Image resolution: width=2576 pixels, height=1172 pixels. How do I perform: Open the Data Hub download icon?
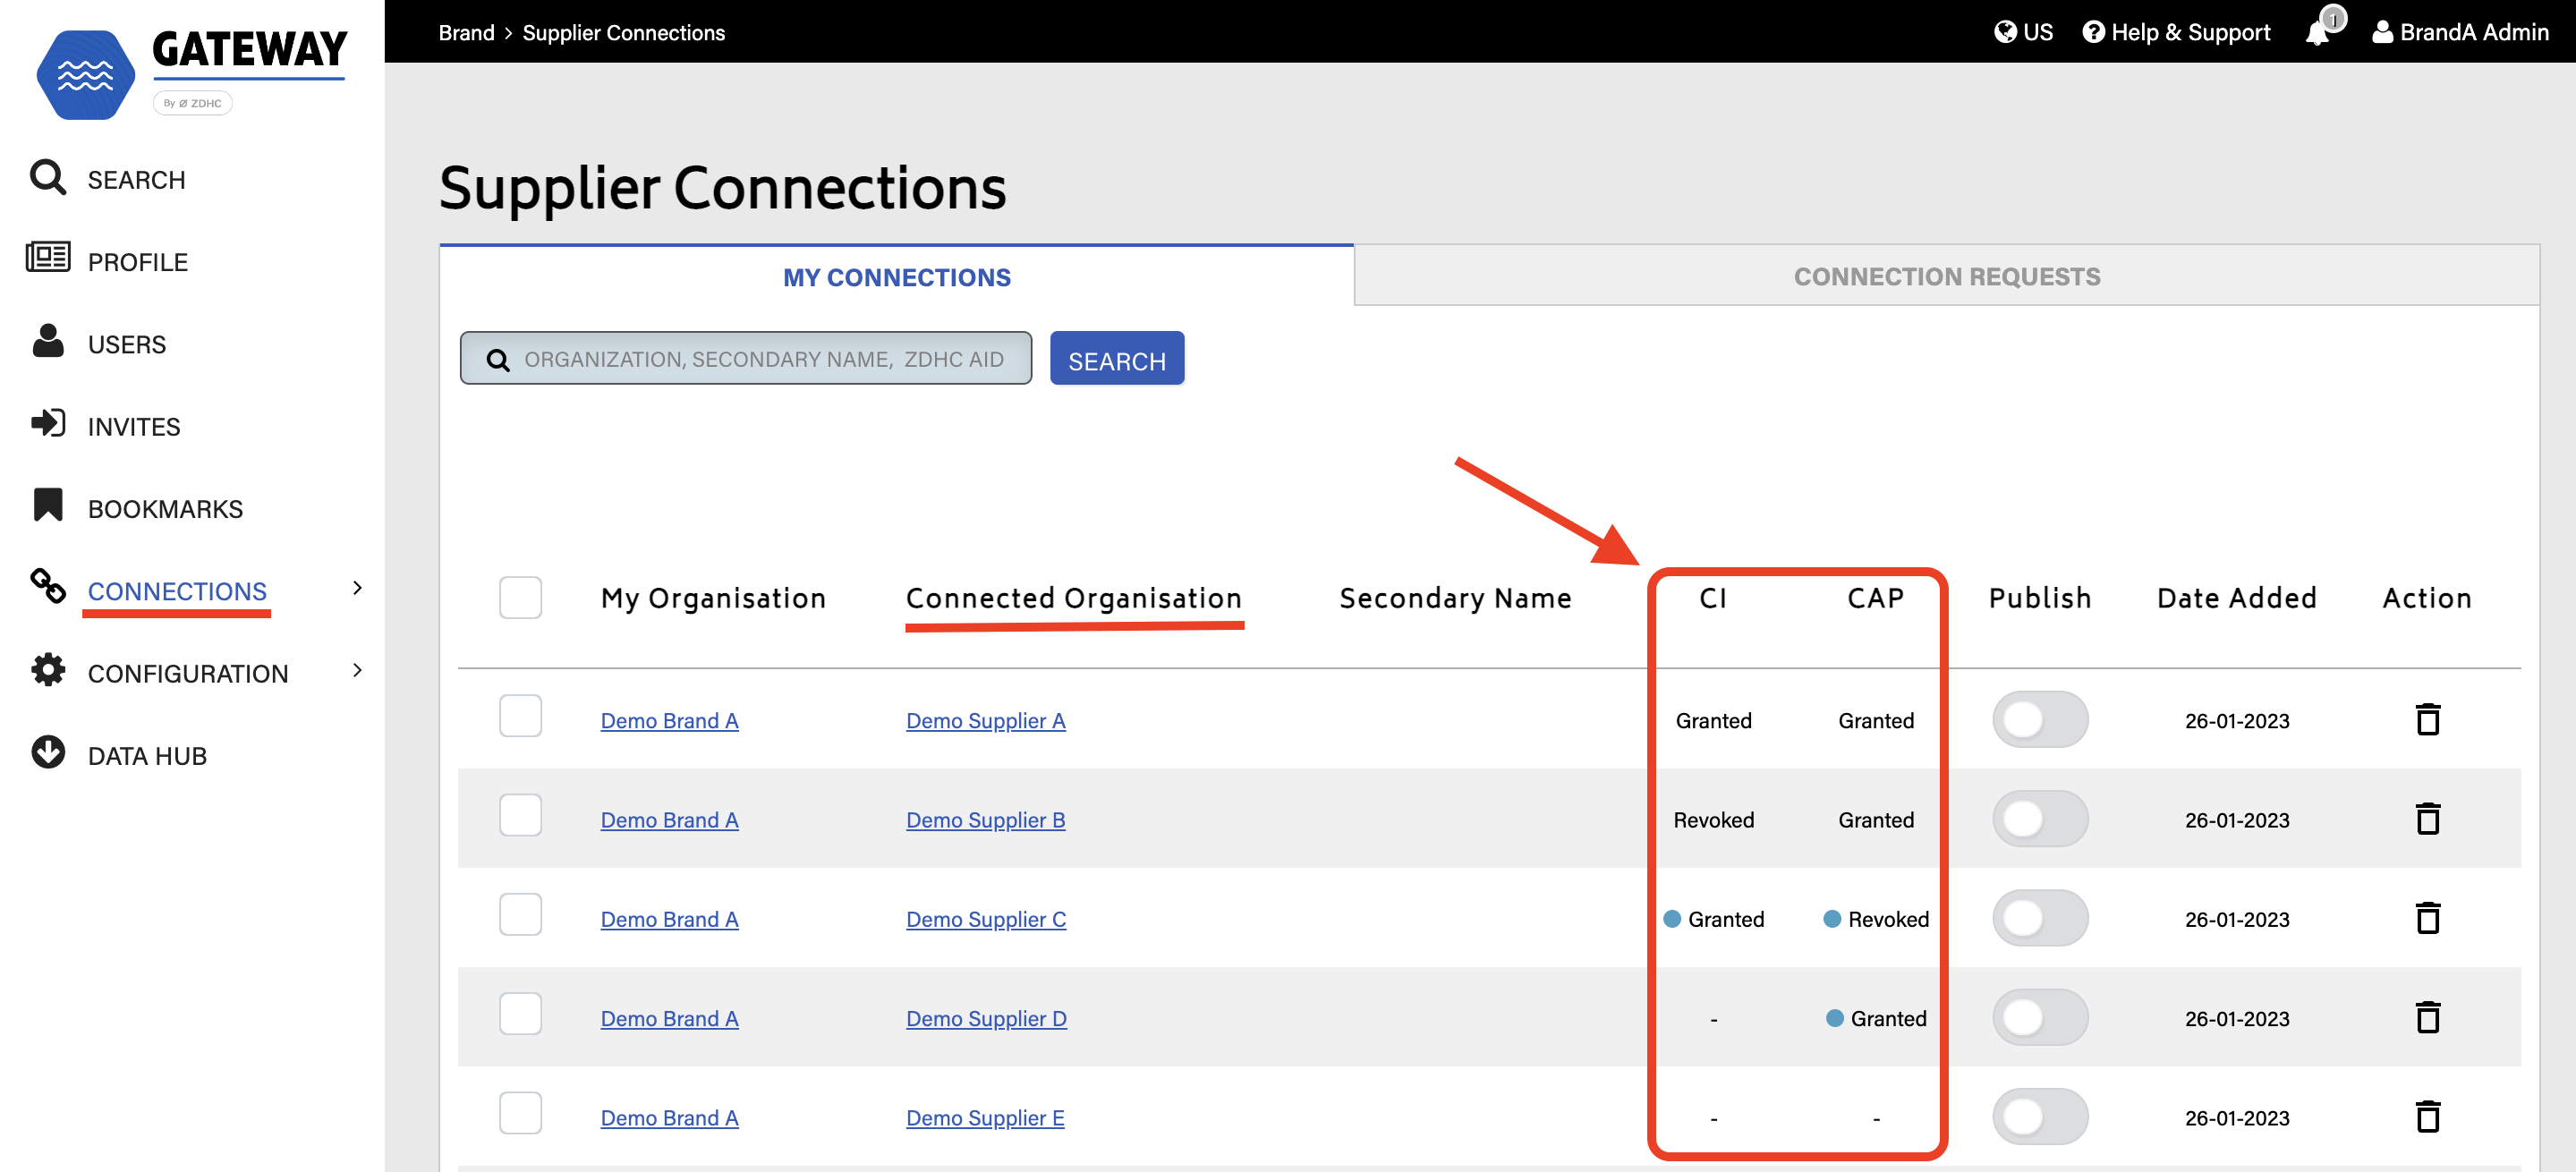click(x=47, y=753)
